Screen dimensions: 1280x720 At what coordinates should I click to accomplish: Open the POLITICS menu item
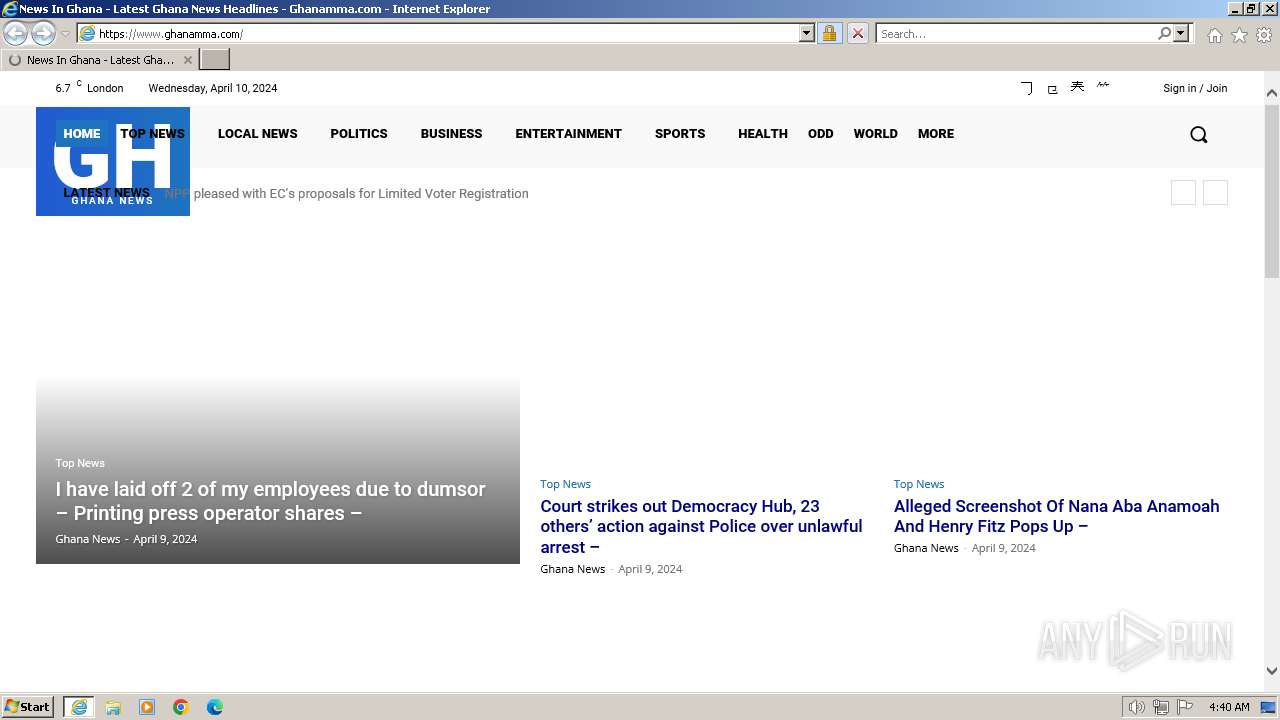[x=359, y=134]
